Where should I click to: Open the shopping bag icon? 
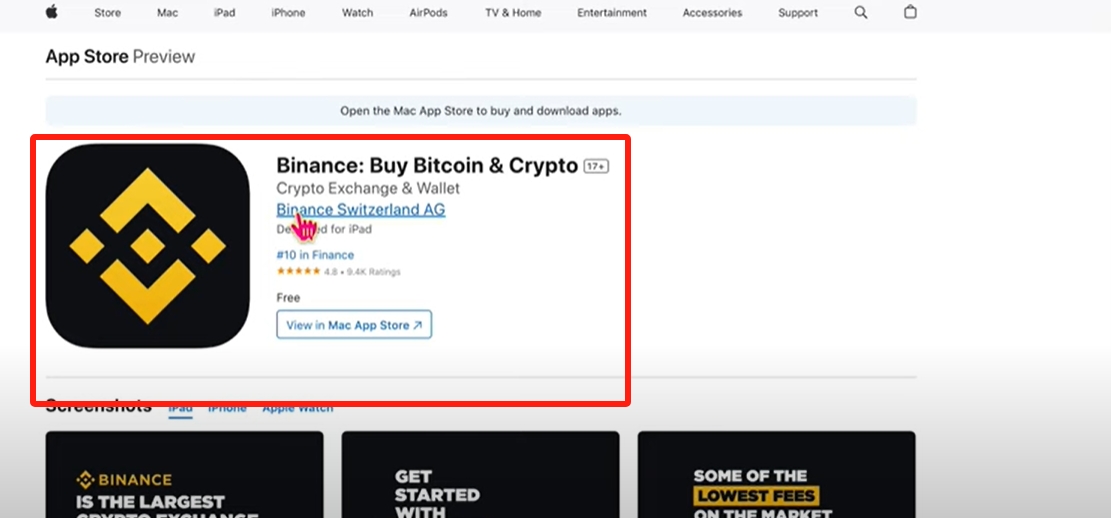910,12
